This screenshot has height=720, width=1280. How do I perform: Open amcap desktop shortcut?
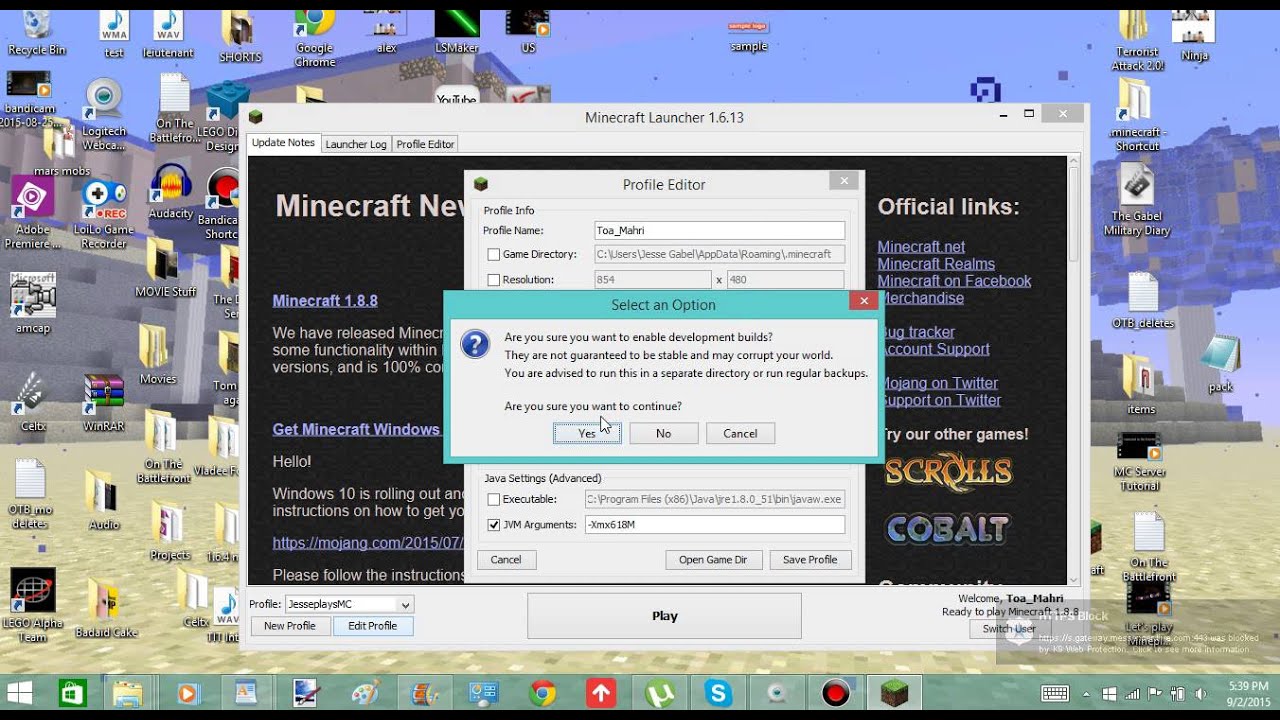point(32,303)
